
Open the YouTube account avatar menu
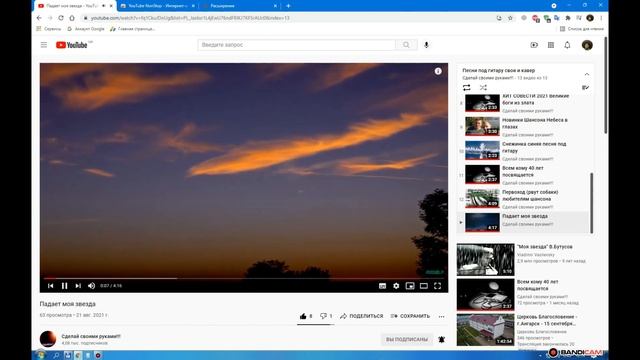(587, 45)
